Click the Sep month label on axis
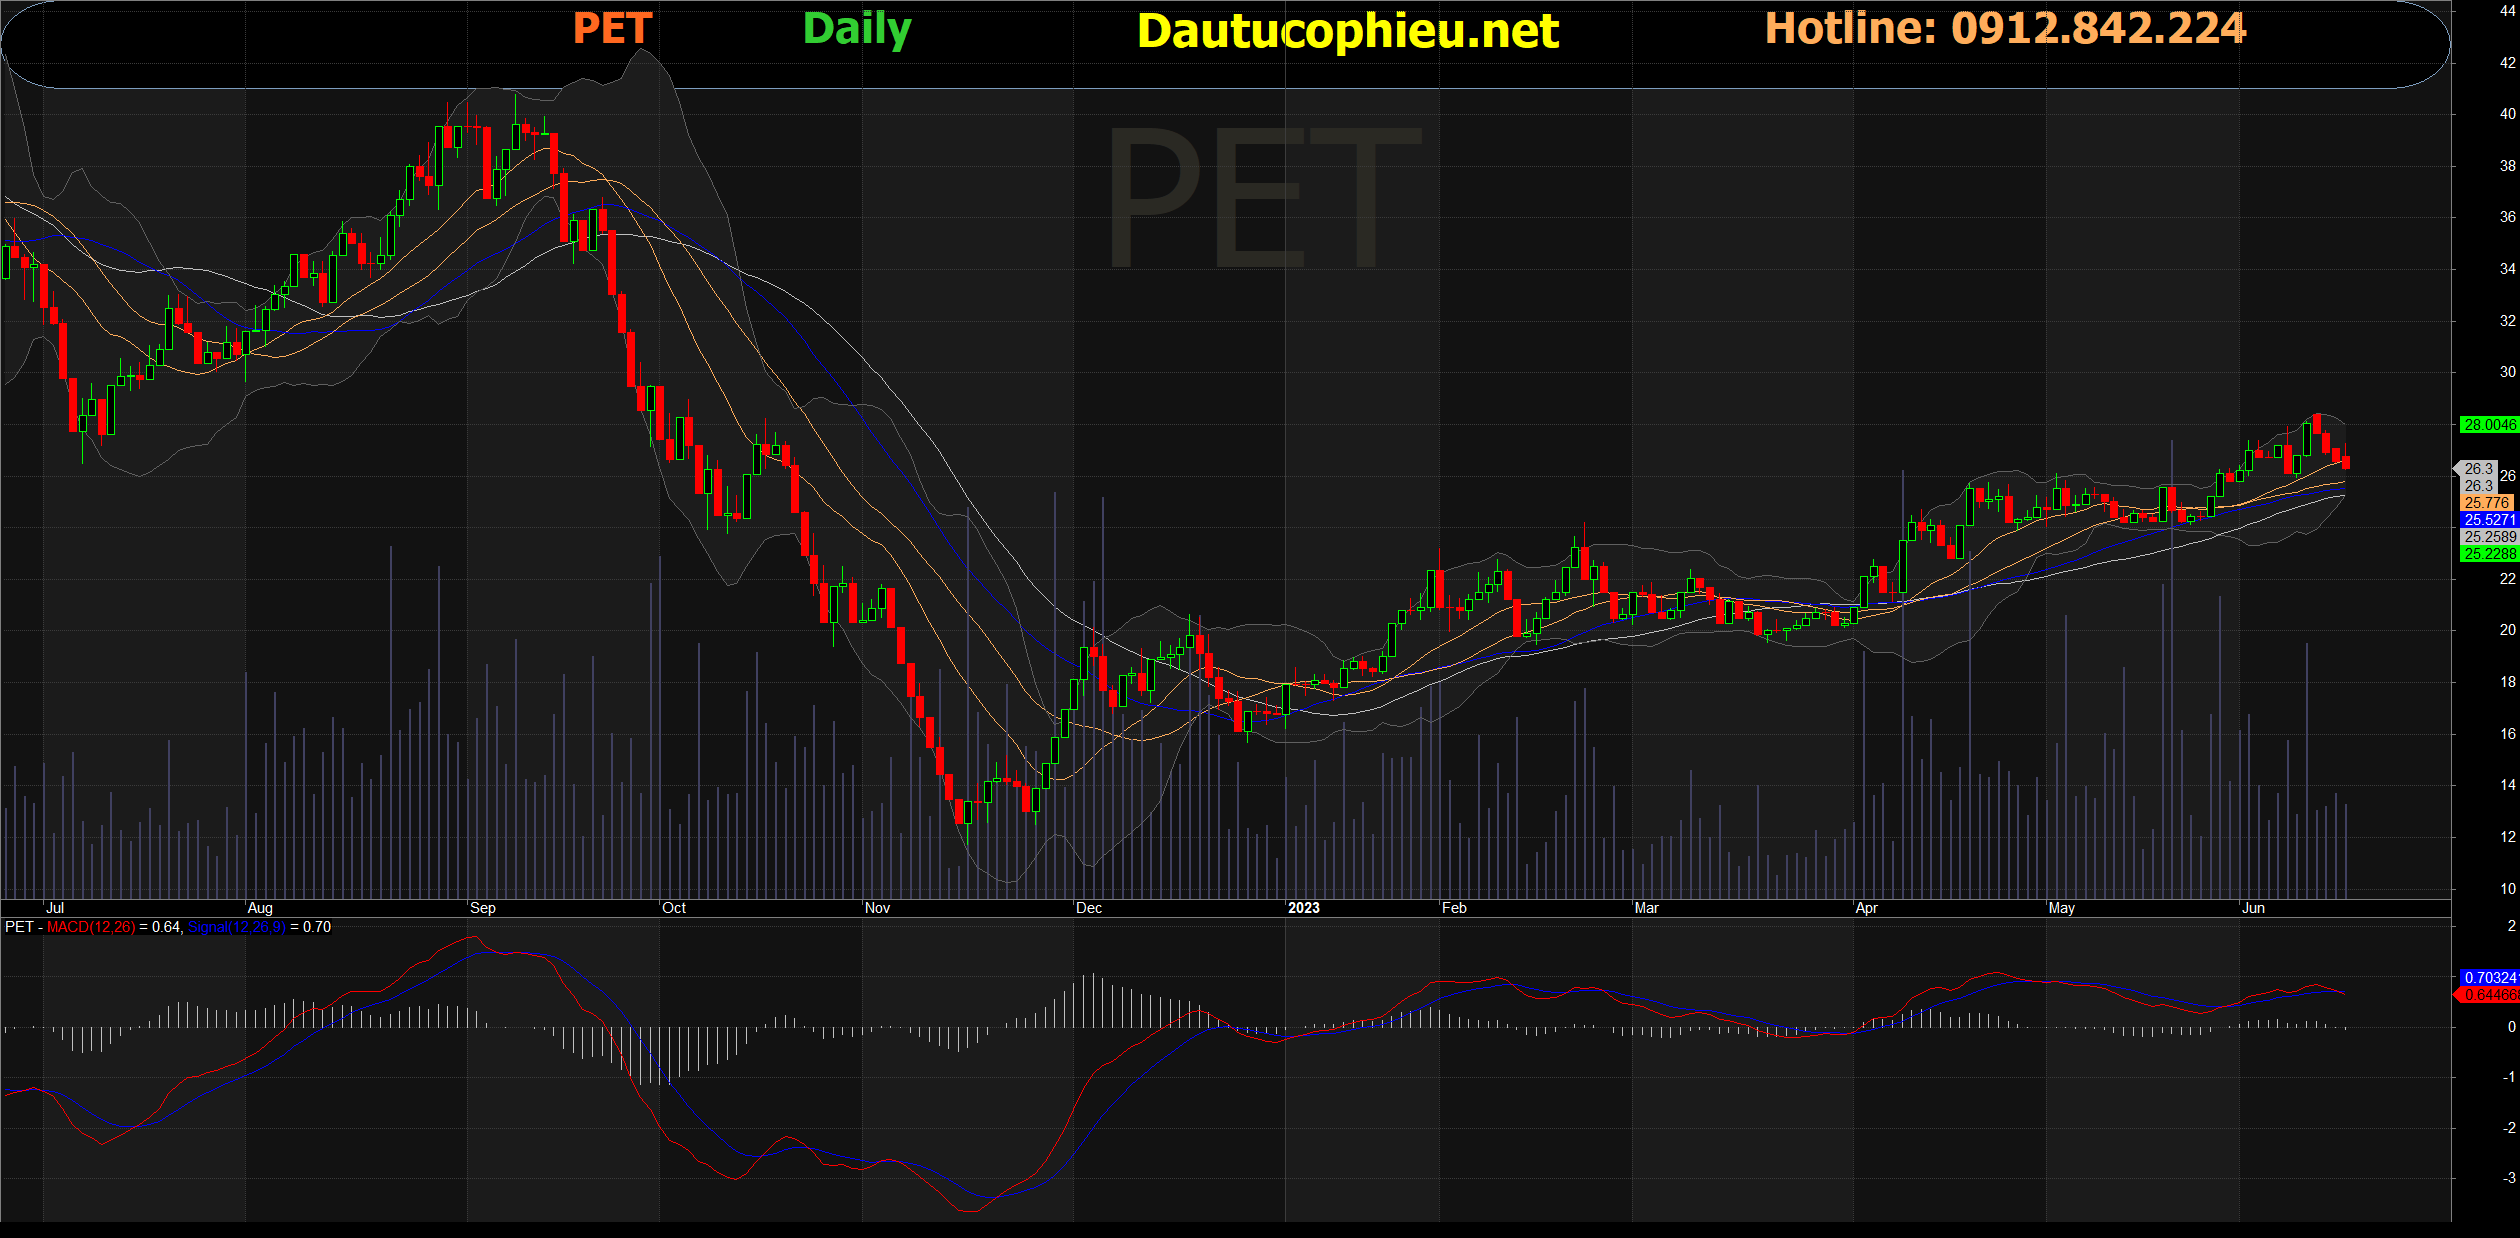Screen dimensions: 2520x1238 pyautogui.click(x=483, y=908)
